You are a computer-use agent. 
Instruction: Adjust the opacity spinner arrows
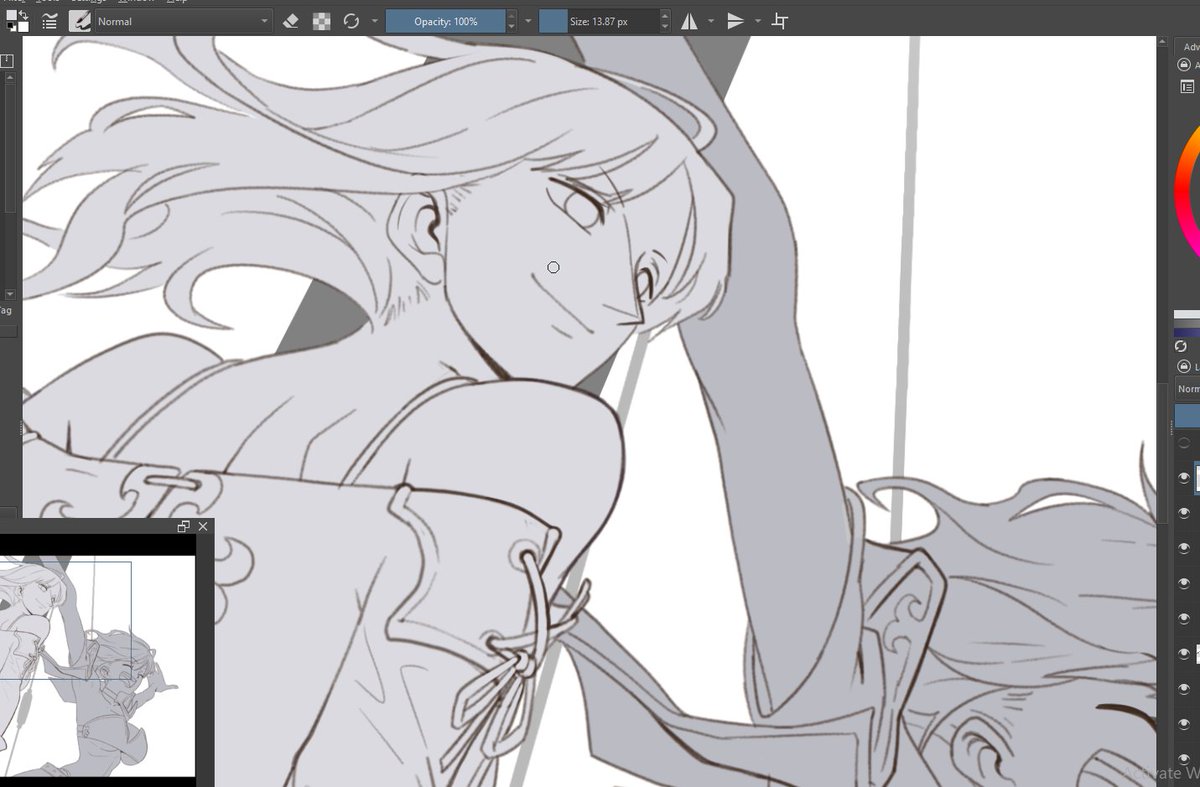click(513, 21)
